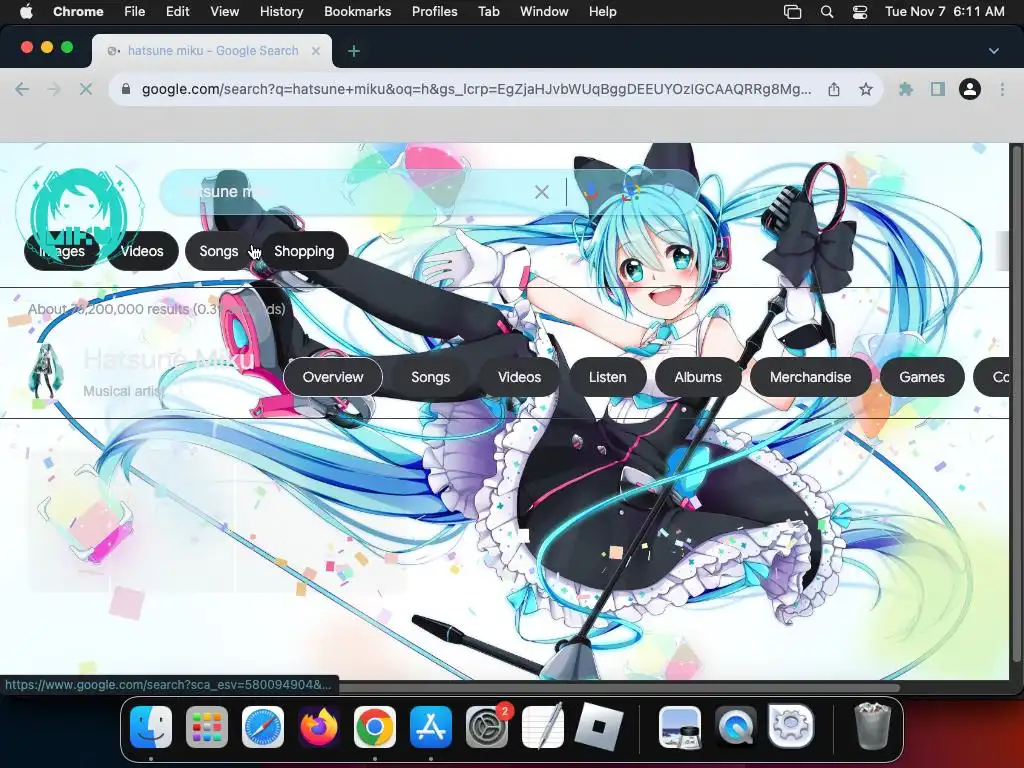The image size is (1024, 768).
Task: Open System Preferences with update badge
Action: pos(487,727)
